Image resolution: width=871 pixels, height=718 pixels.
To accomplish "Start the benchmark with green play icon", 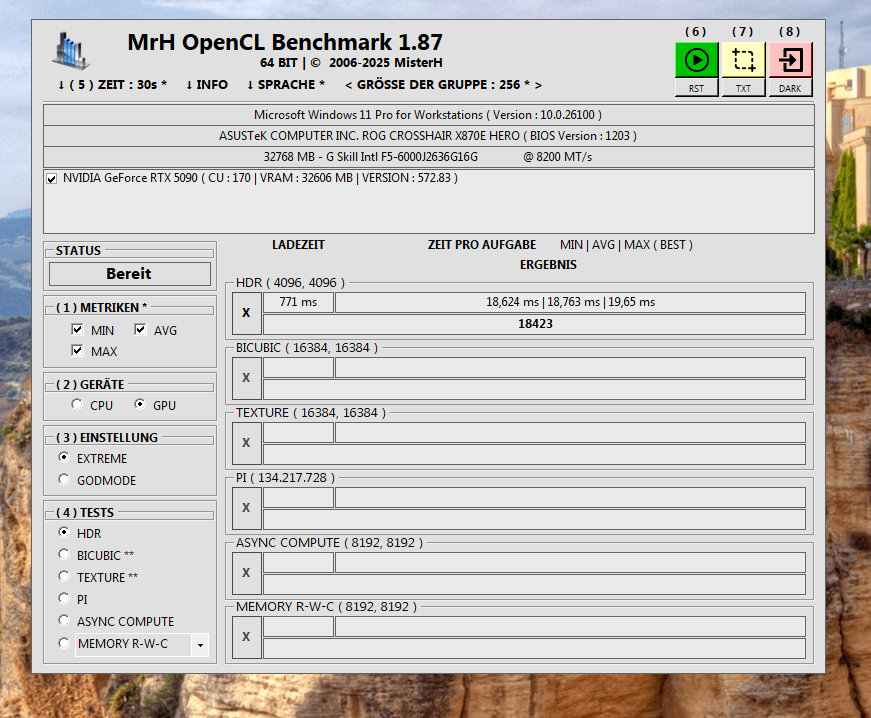I will pyautogui.click(x=696, y=59).
